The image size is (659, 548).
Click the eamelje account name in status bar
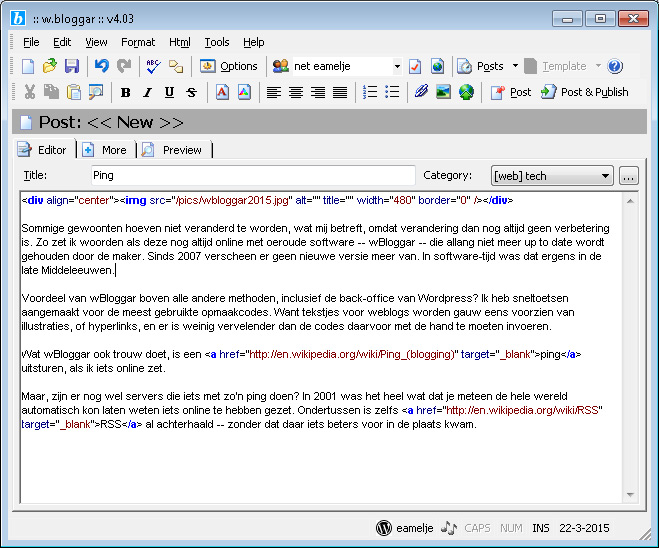(x=414, y=528)
